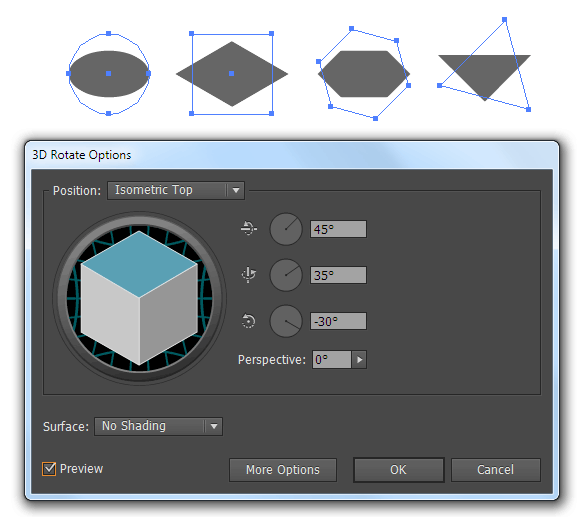The image size is (580, 517).
Task: Expand the Perspective slider arrow
Action: click(x=359, y=359)
